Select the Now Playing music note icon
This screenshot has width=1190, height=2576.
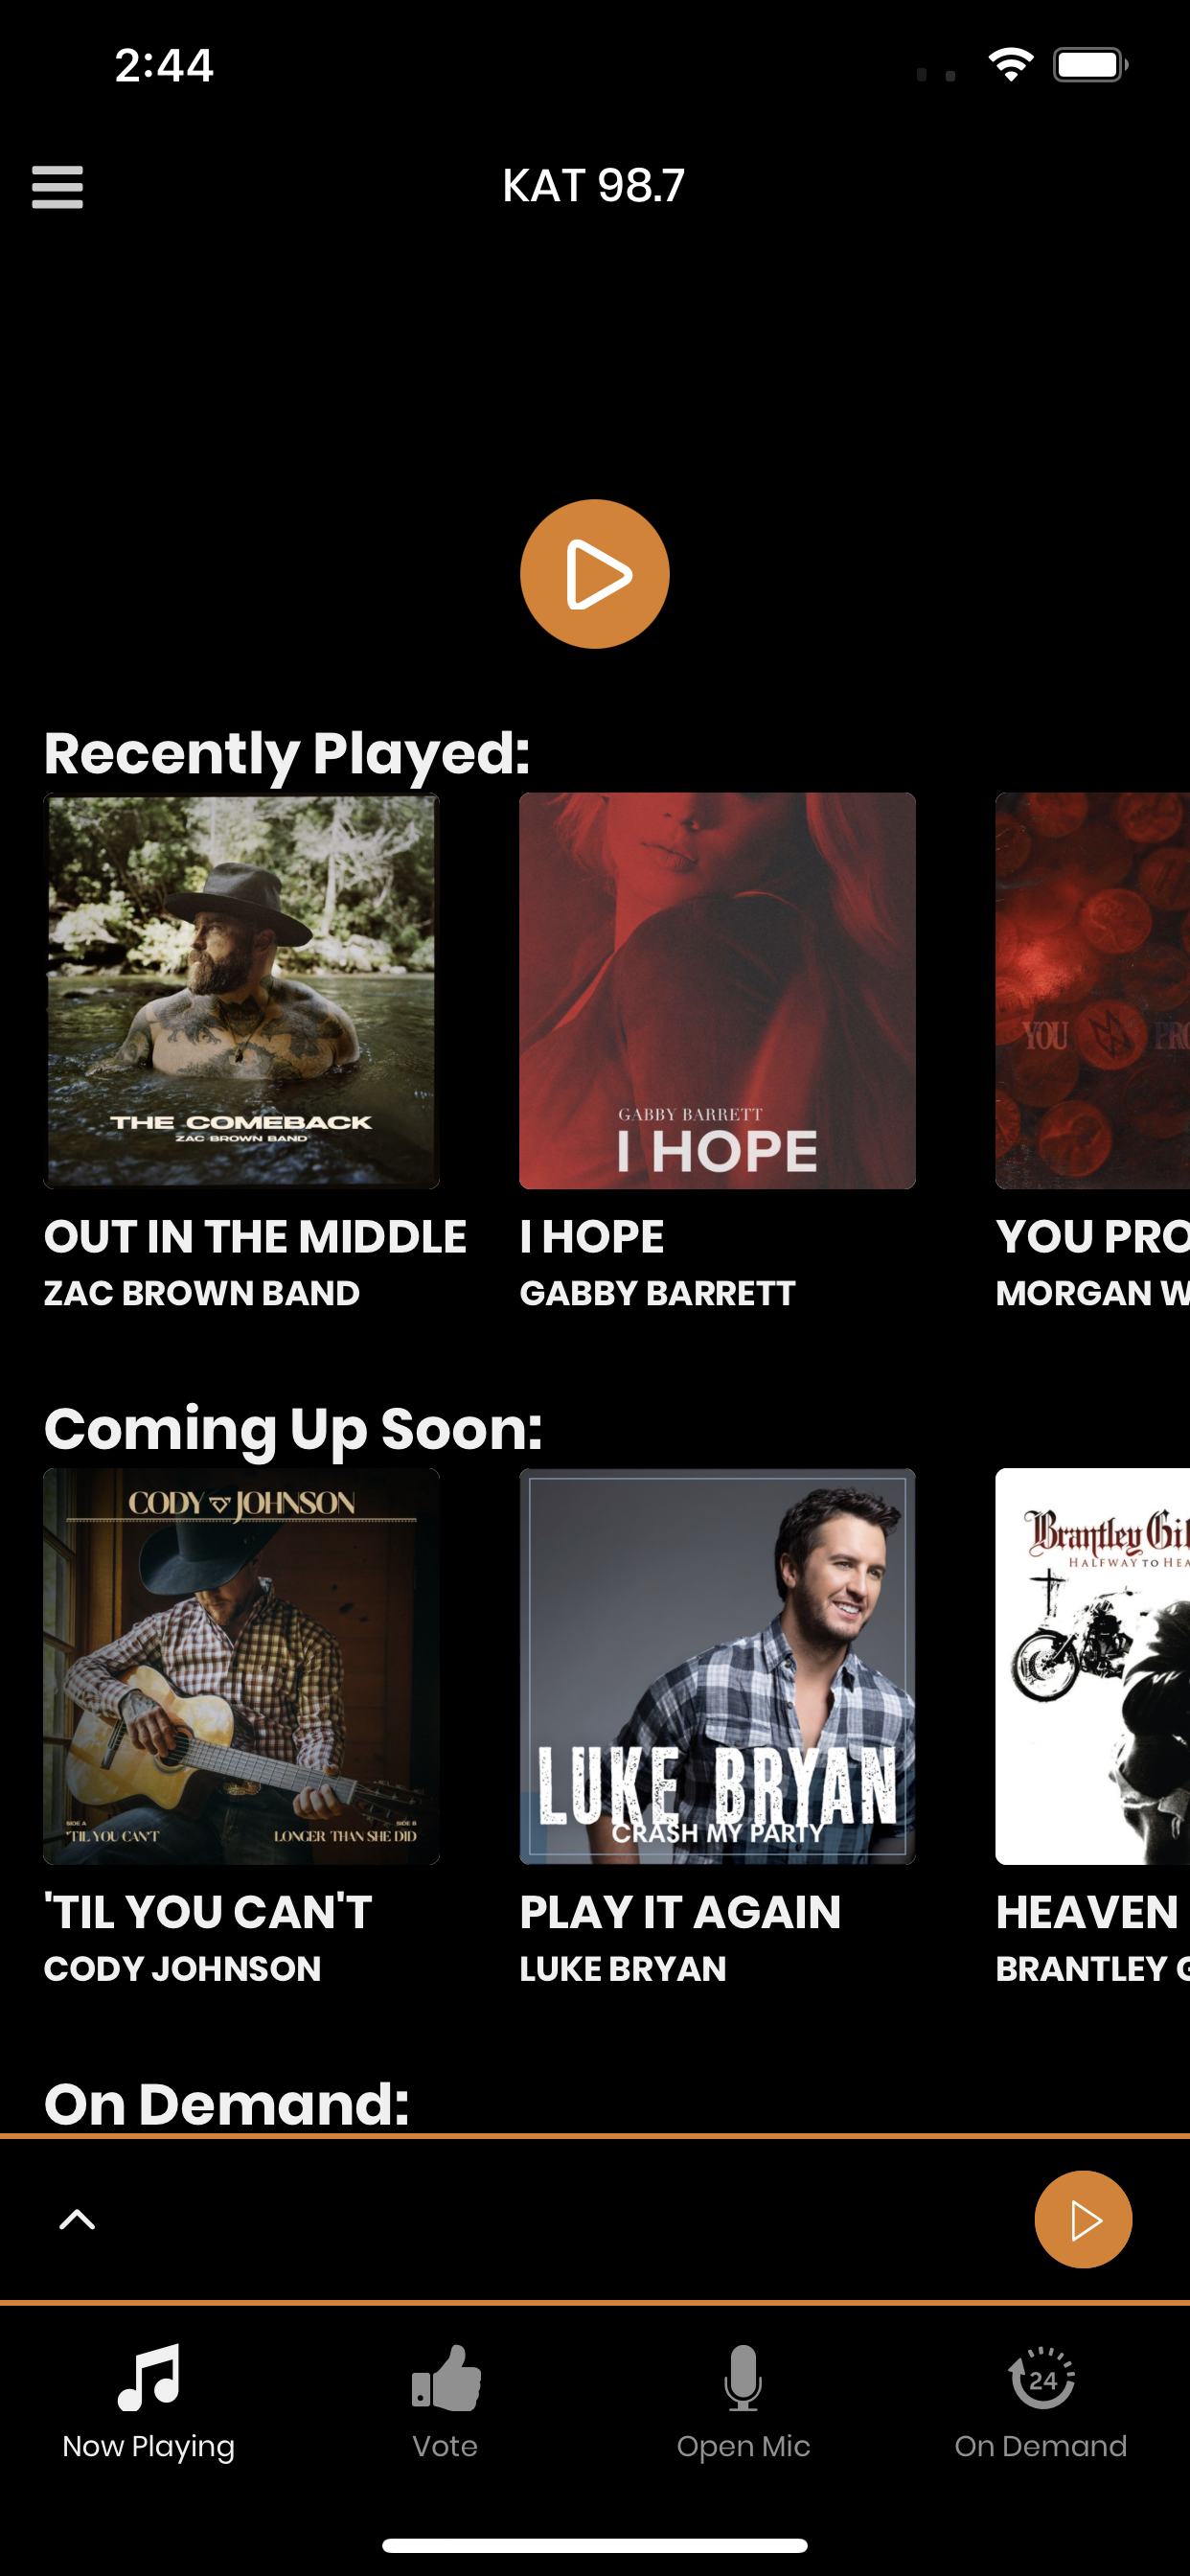click(x=149, y=2377)
